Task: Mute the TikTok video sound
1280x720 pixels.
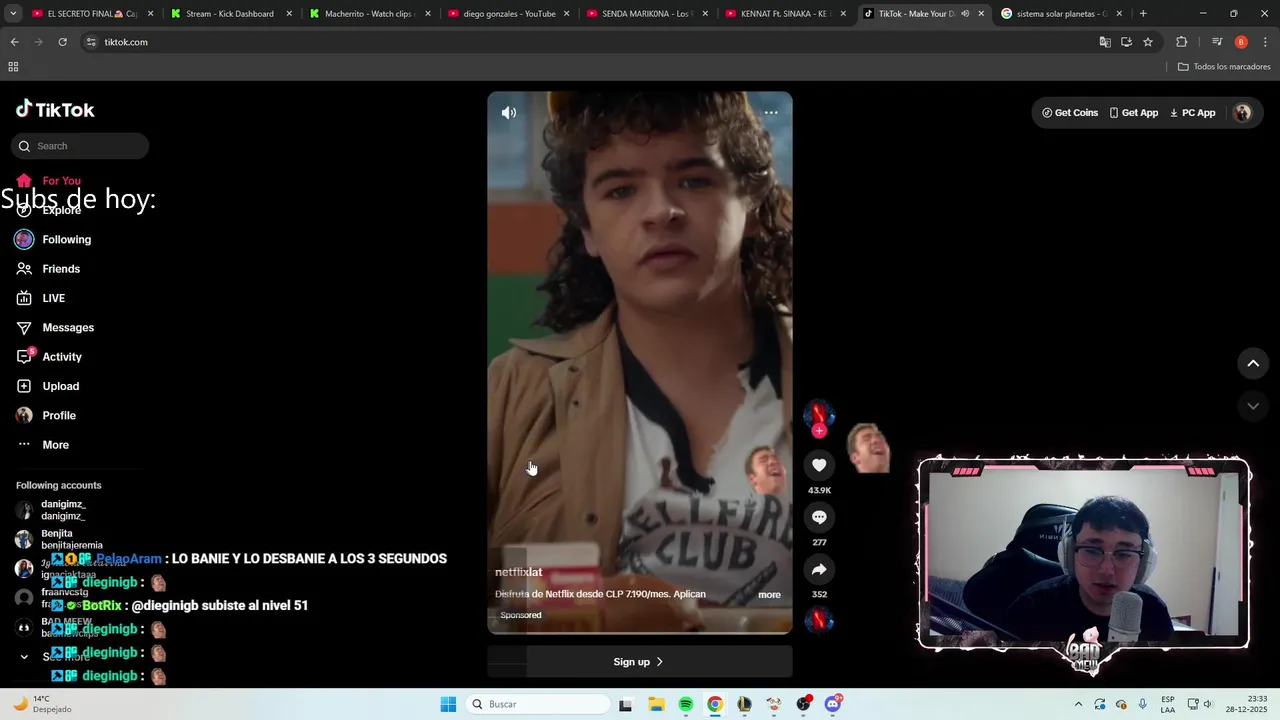Action: [x=509, y=113]
